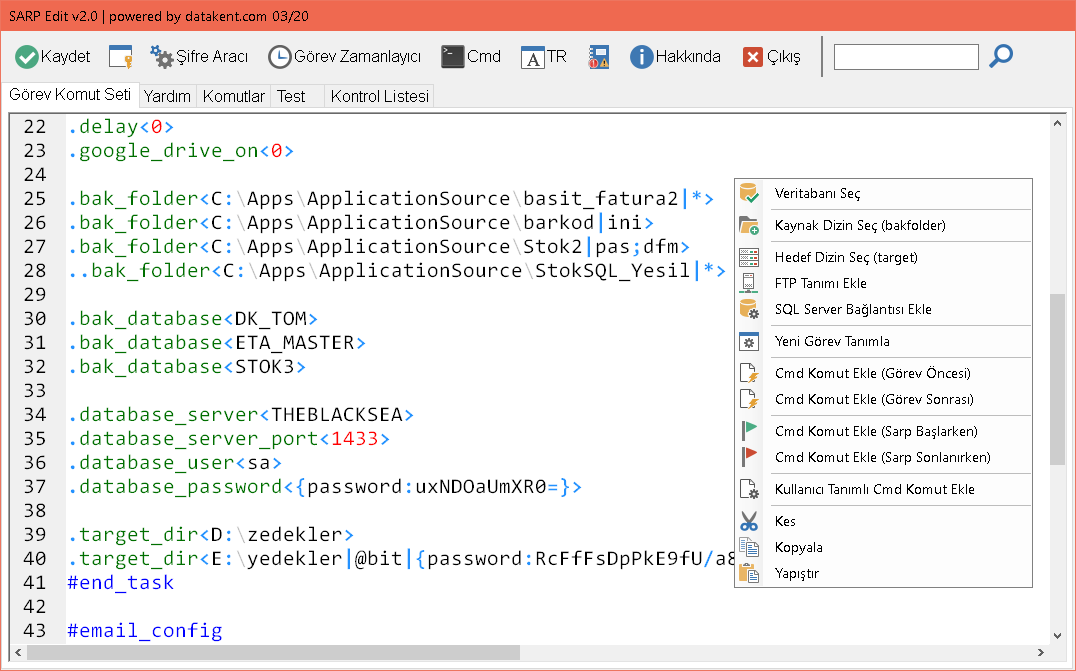Image resolution: width=1076 pixels, height=671 pixels.
Task: Click the vertical scrollbar up arrow
Action: click(x=1057, y=123)
